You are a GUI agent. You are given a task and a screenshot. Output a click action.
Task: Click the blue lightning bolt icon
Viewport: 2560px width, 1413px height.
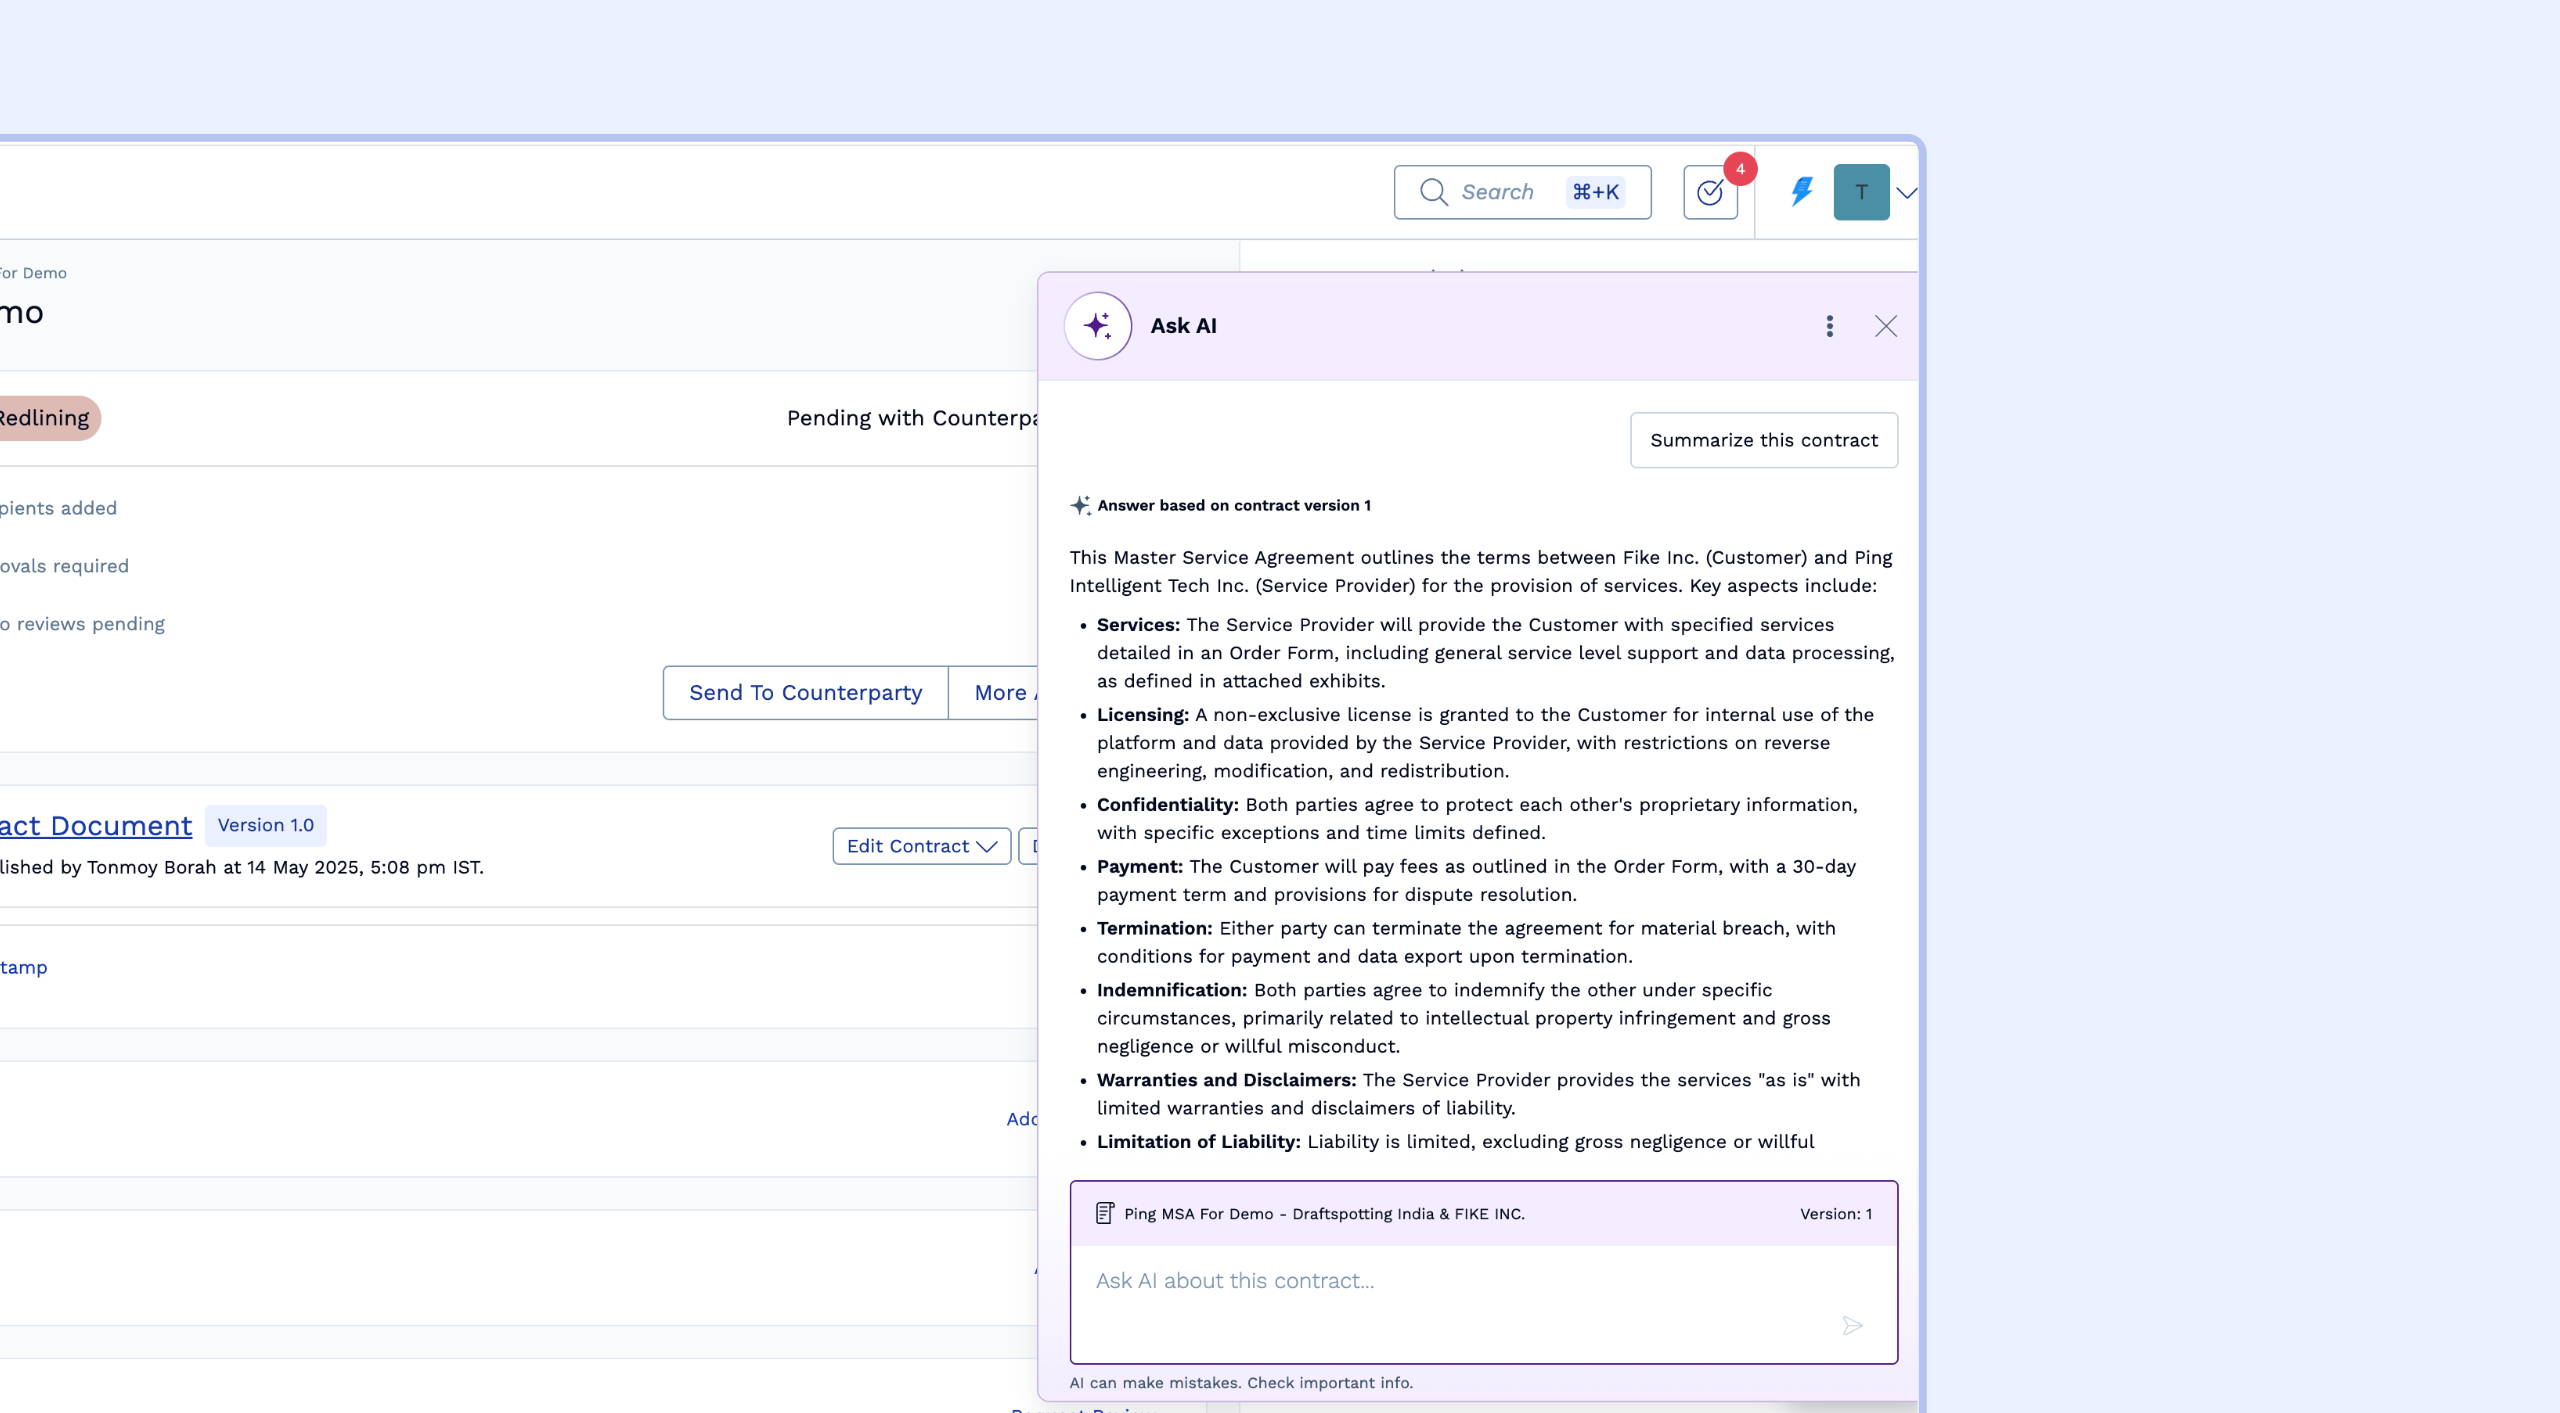pyautogui.click(x=1801, y=191)
